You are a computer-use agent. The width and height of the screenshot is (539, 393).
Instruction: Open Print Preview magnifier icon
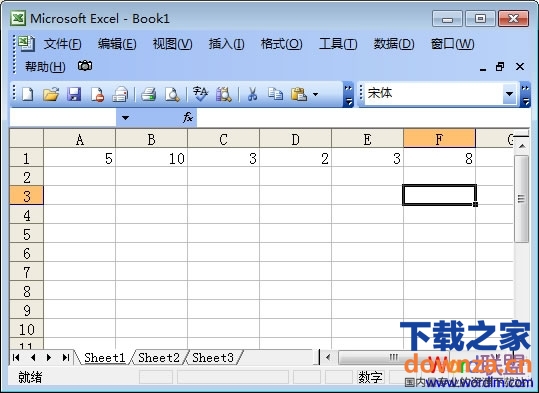click(x=172, y=94)
